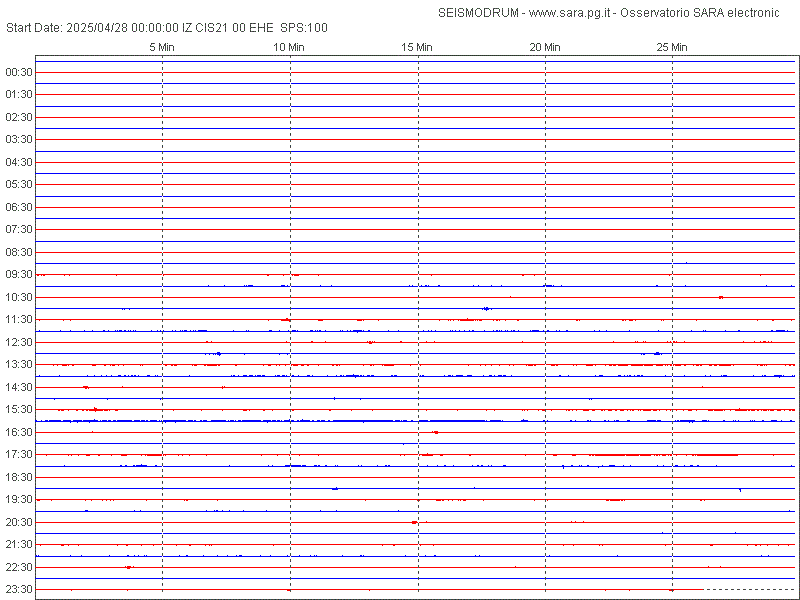Screen dimensions: 800x600
Task: Click the 20:30 row time label
Action: click(19, 522)
